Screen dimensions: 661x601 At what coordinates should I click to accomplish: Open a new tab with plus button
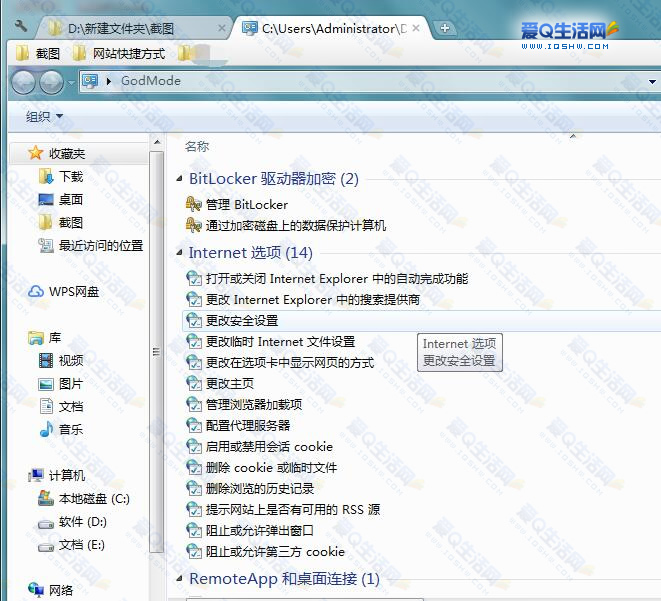(x=444, y=28)
